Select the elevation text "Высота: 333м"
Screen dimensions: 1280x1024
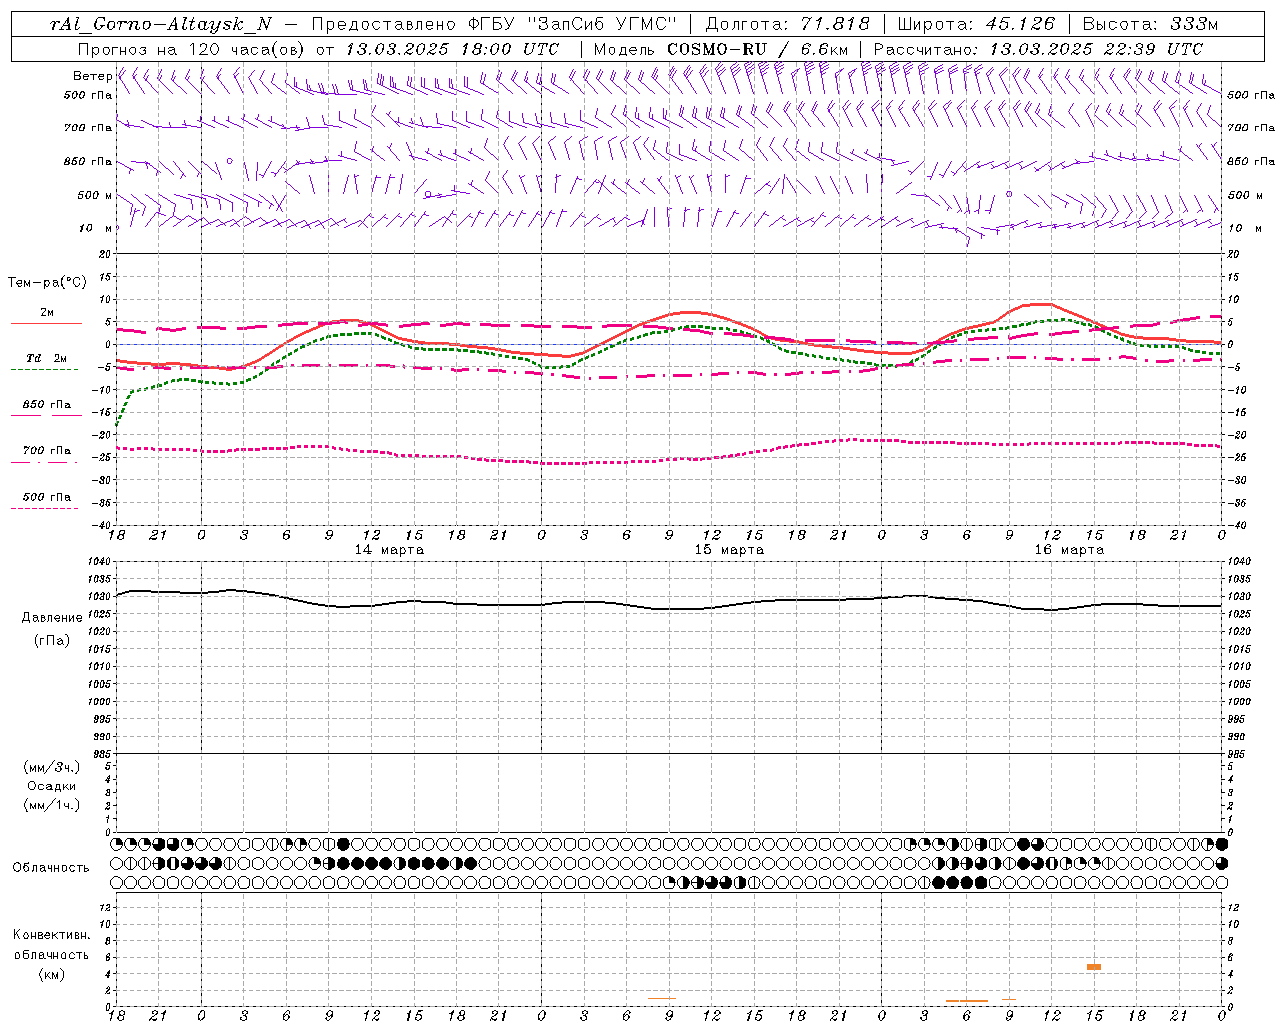pos(1151,24)
